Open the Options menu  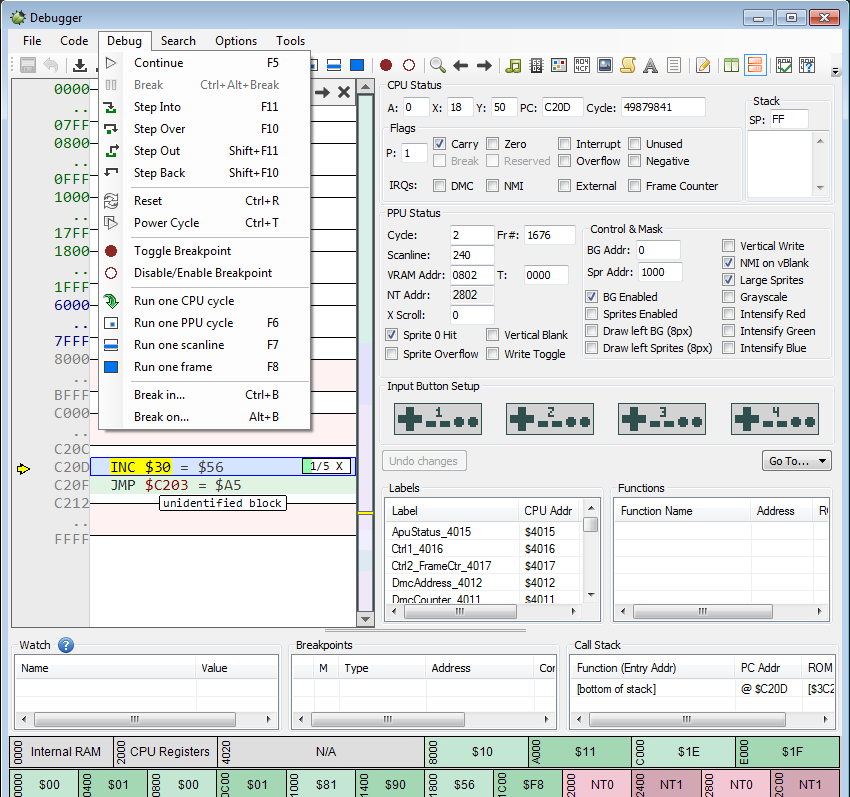236,41
